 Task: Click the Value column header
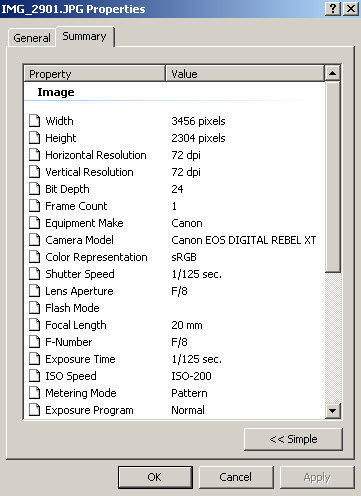tap(245, 74)
